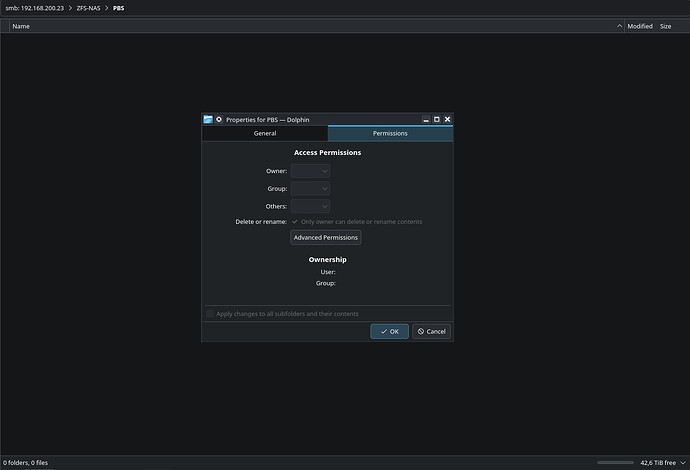Close the Properties for PBS dialog

(448, 120)
